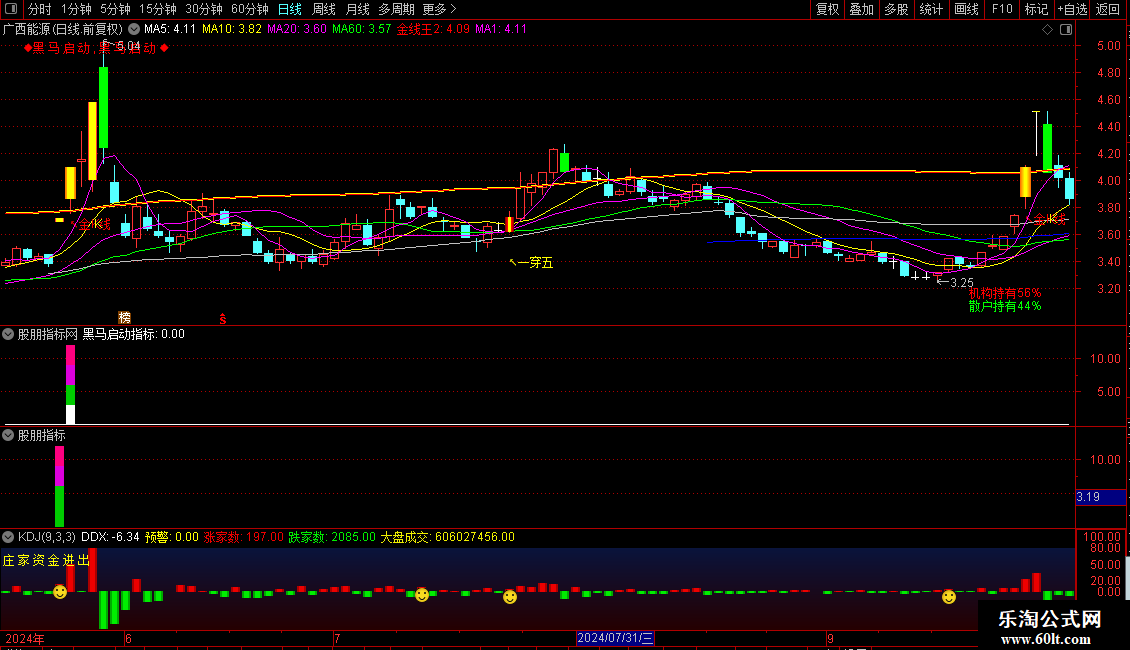Click the 庄家资金进出 label
The height and width of the screenshot is (650, 1130).
pos(46,561)
